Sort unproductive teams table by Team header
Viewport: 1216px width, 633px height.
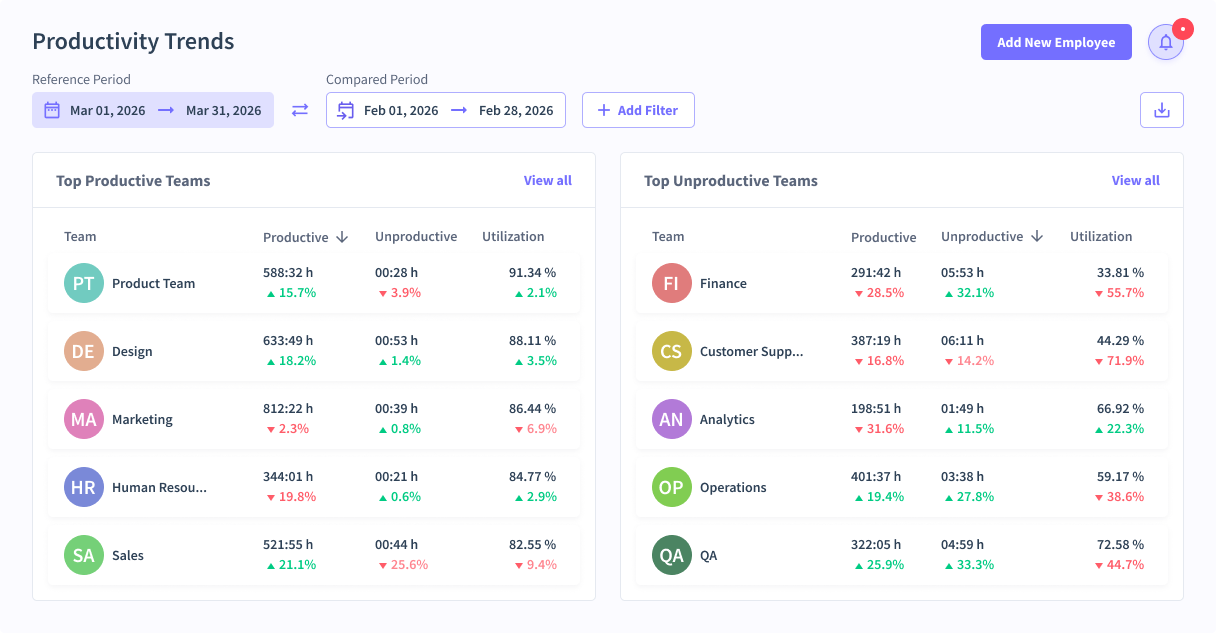point(668,237)
